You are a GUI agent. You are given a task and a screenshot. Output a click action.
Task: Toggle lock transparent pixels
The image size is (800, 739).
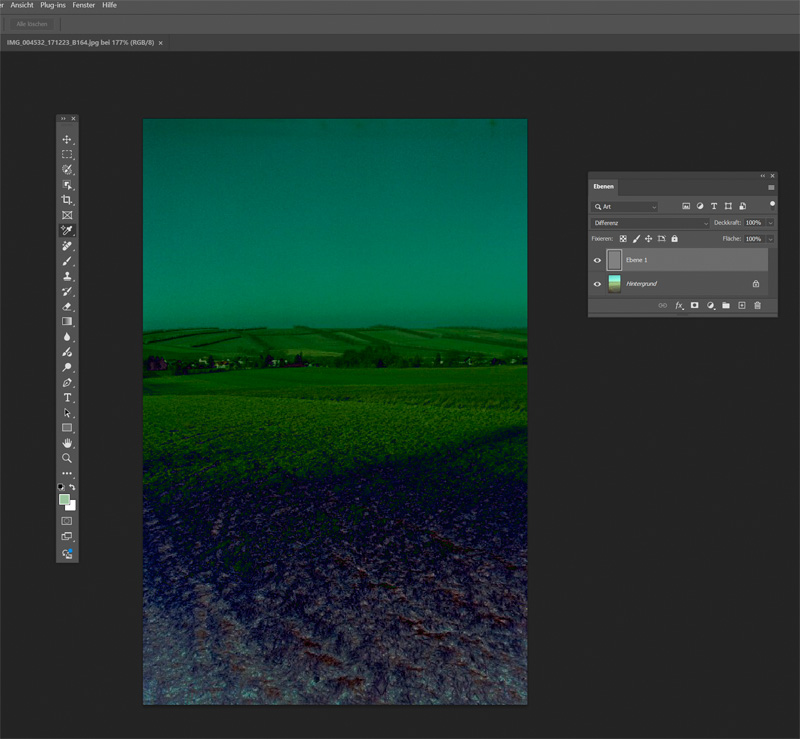[623, 239]
